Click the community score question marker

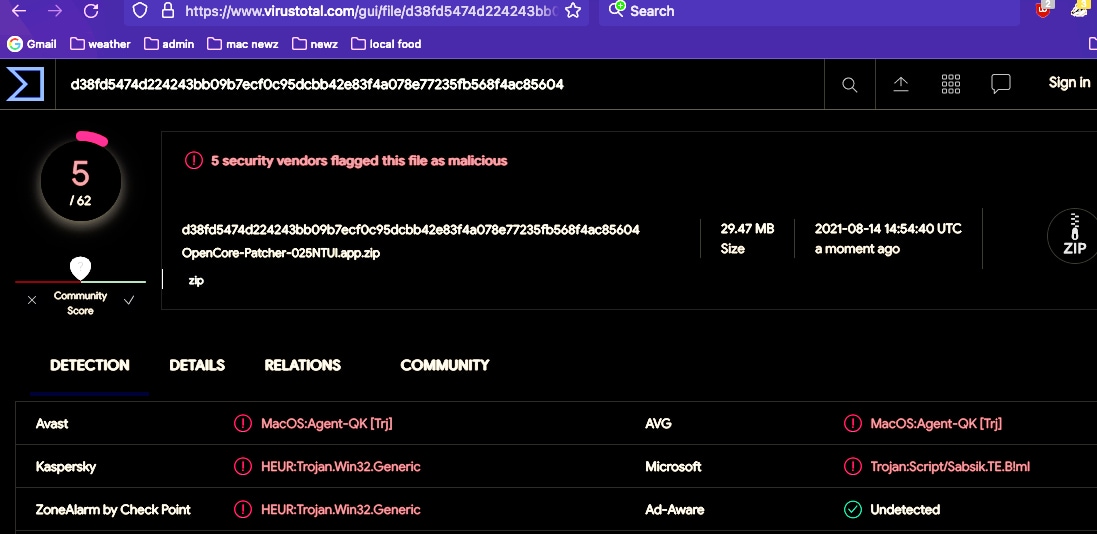coord(80,267)
